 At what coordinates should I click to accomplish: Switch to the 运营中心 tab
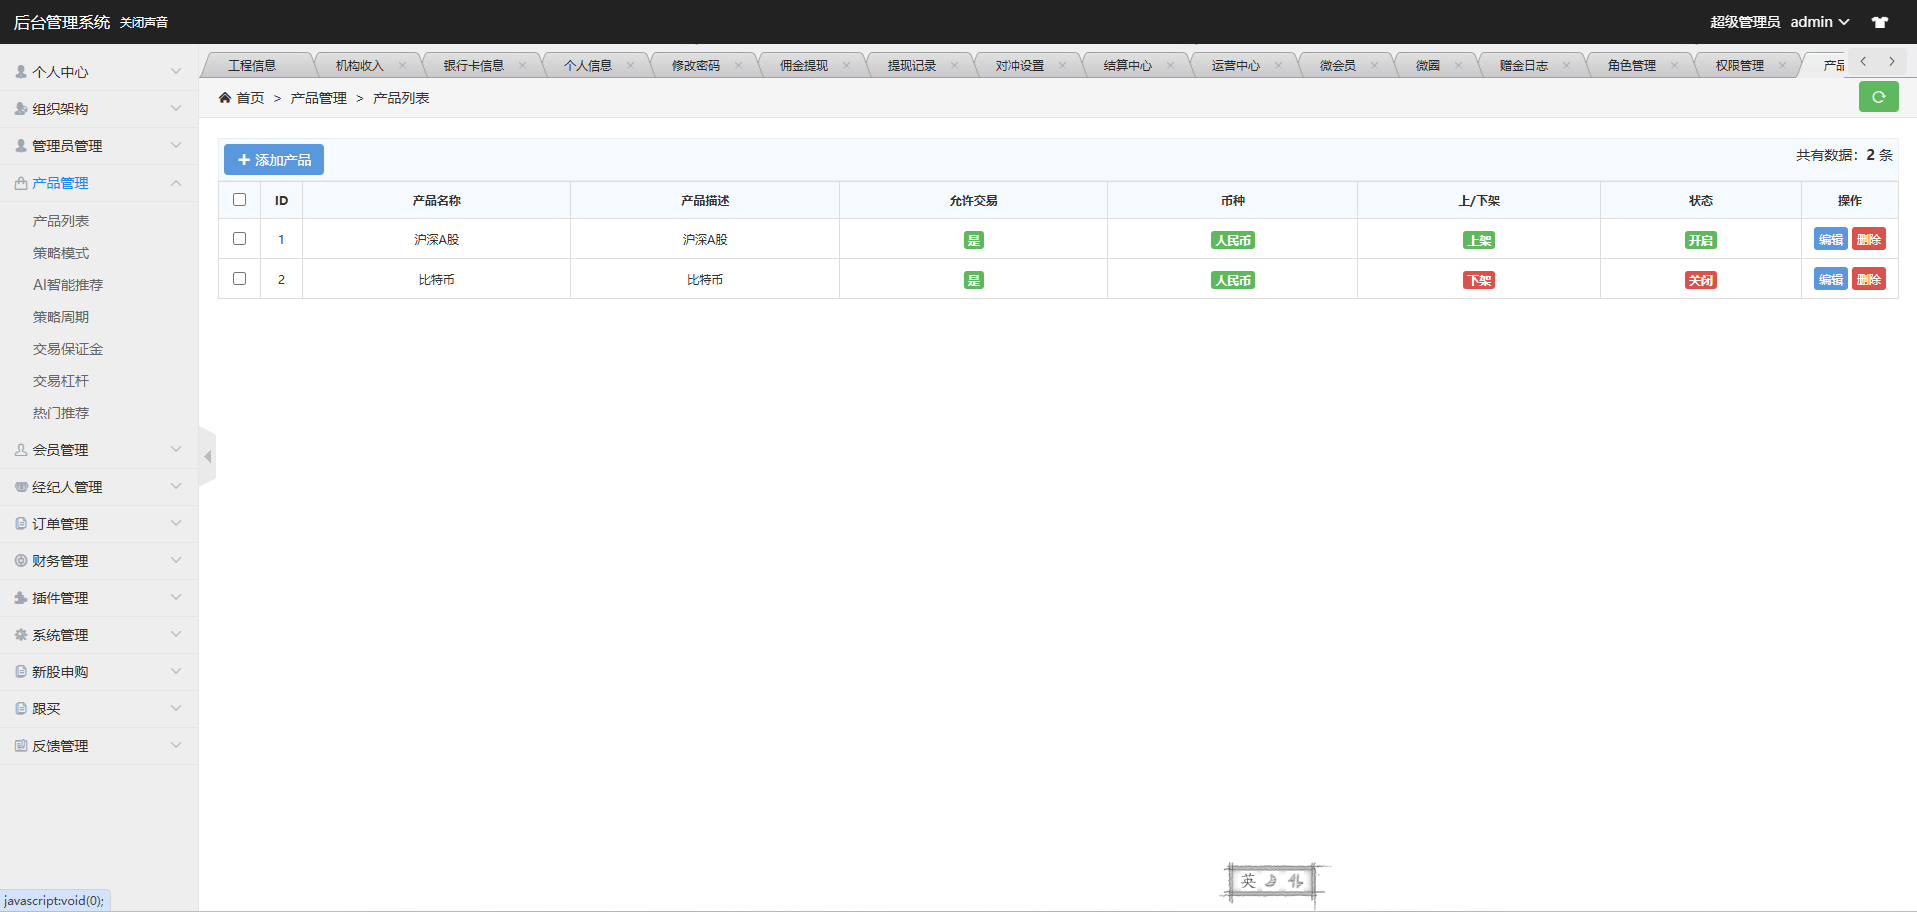tap(1235, 66)
